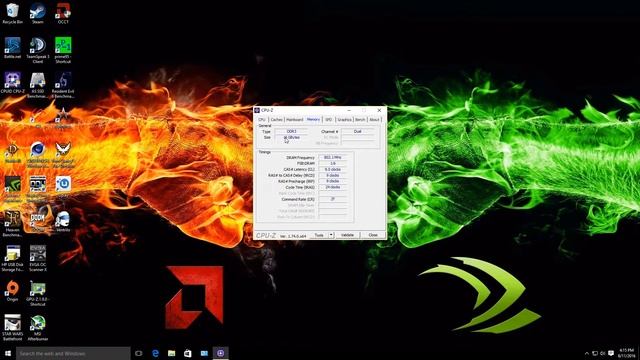Image resolution: width=640 pixels, height=360 pixels.
Task: Launch the Resident Evil 6 Benchmark shortcut
Action: [x=63, y=85]
